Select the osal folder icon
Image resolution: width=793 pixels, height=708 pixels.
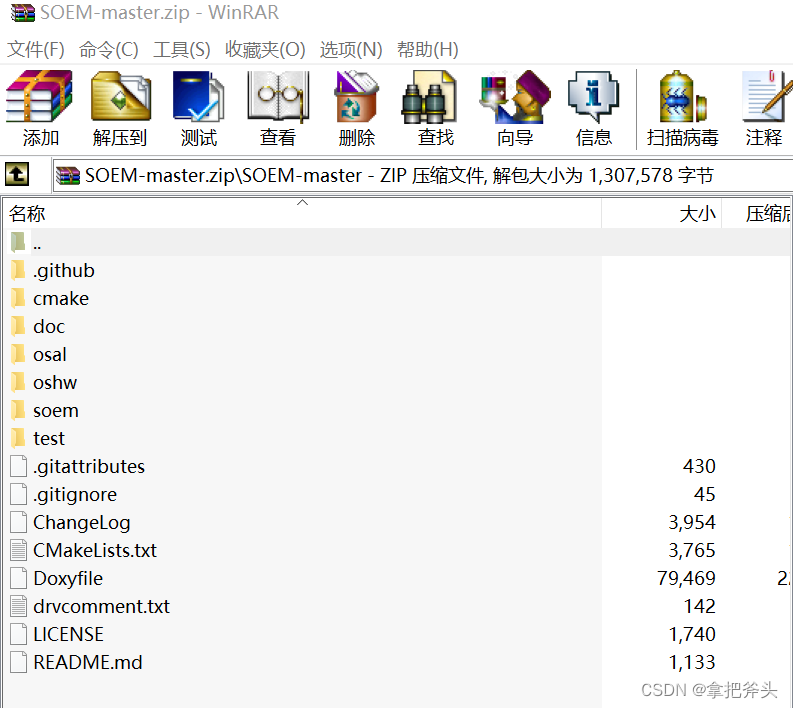[18, 354]
